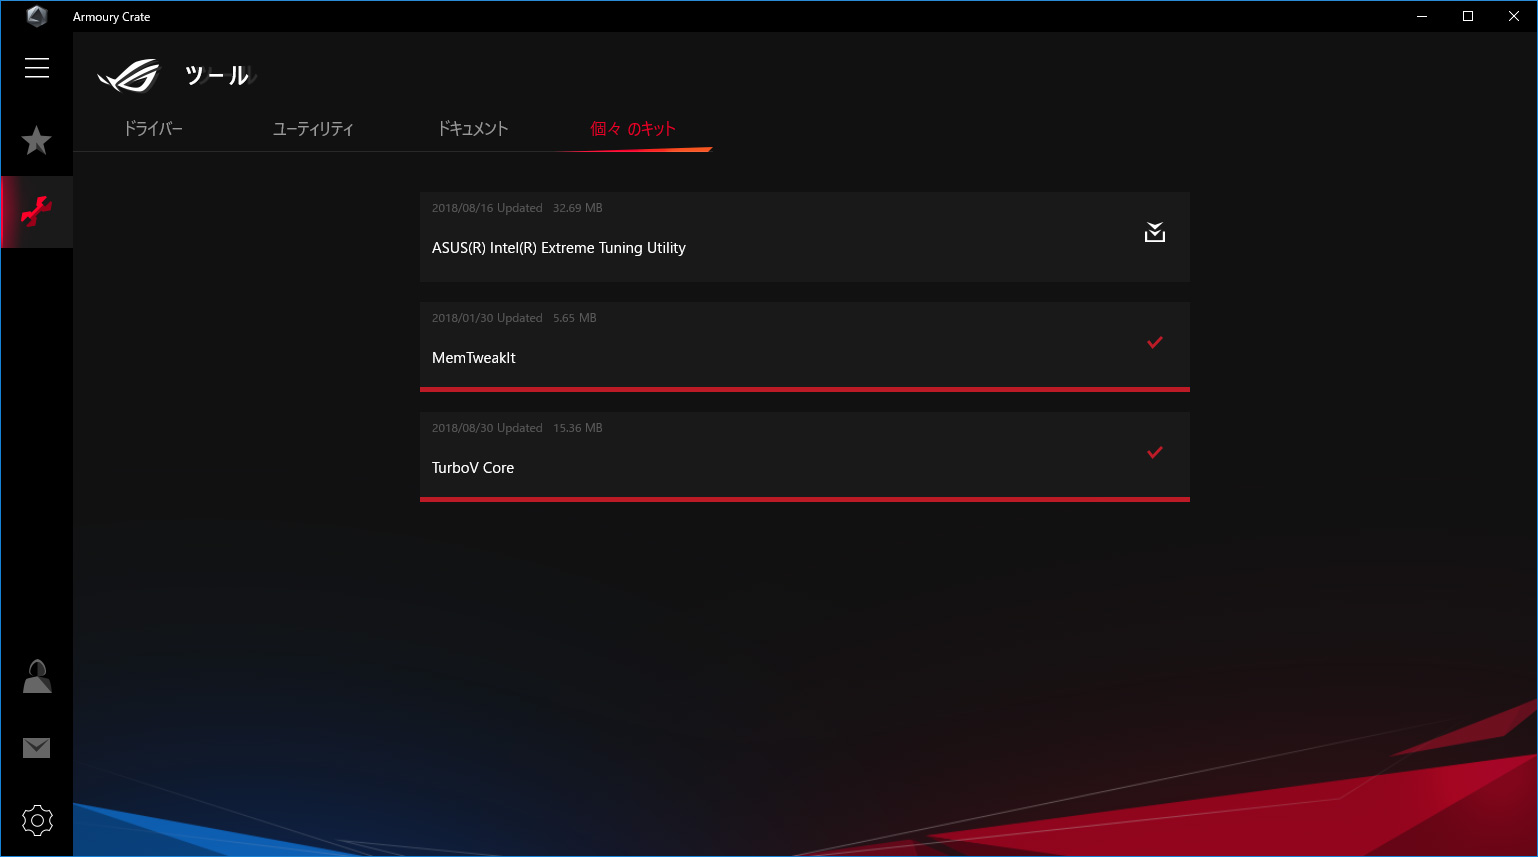
Task: Click the ツール page heading
Action: [217, 75]
